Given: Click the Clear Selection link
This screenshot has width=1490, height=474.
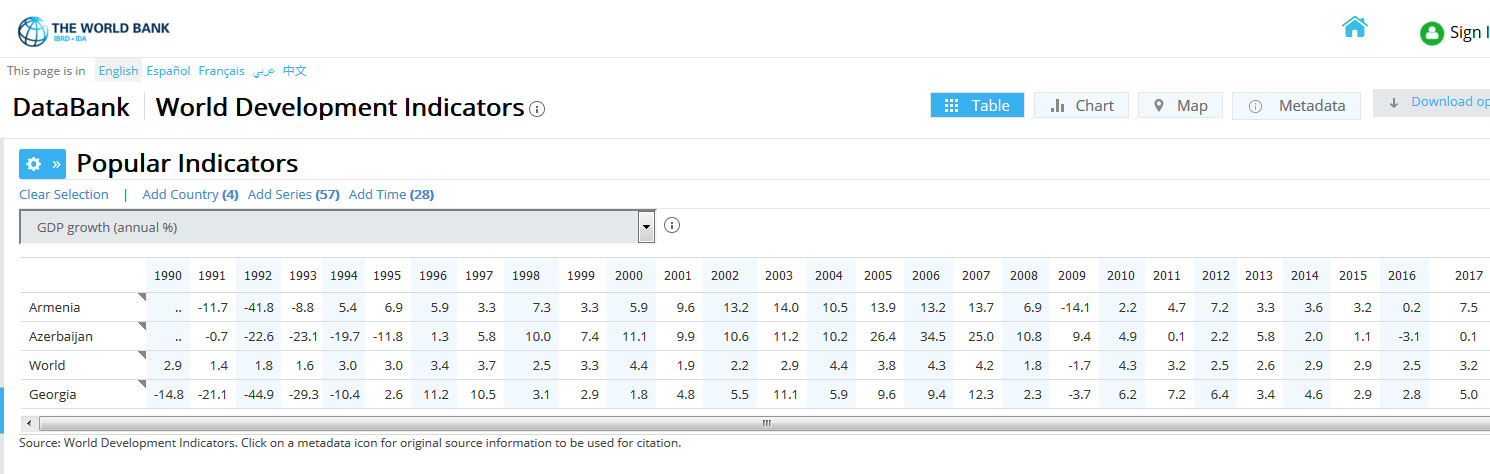Looking at the screenshot, I should coord(64,194).
